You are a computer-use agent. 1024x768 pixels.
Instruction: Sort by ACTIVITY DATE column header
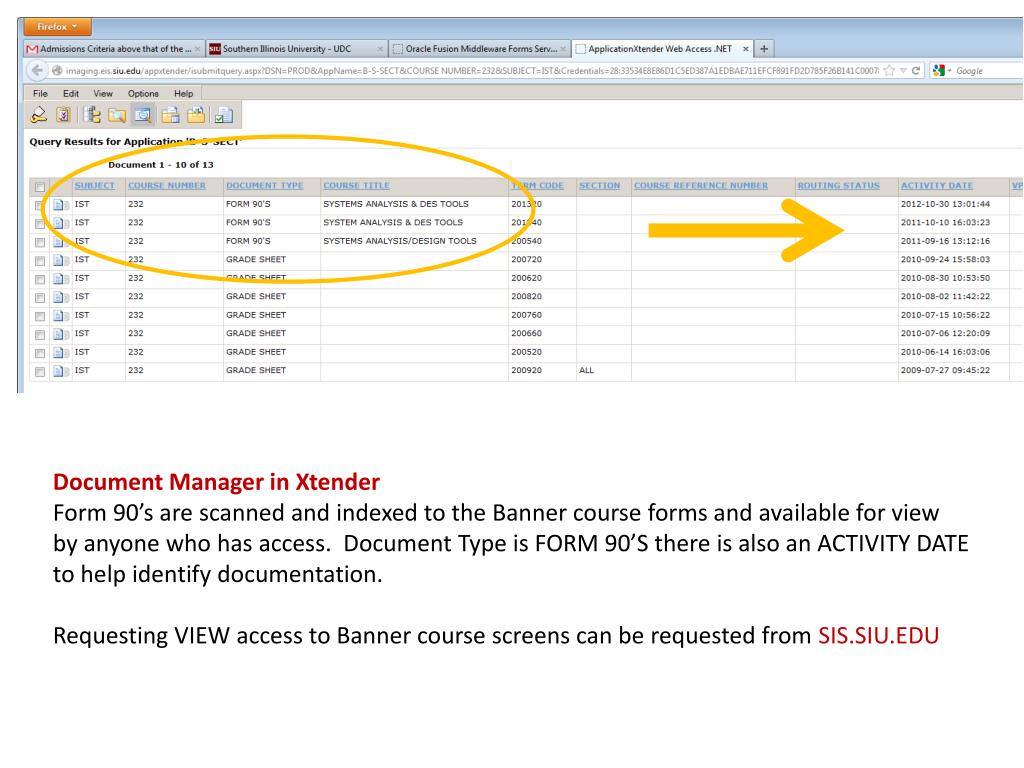click(936, 185)
